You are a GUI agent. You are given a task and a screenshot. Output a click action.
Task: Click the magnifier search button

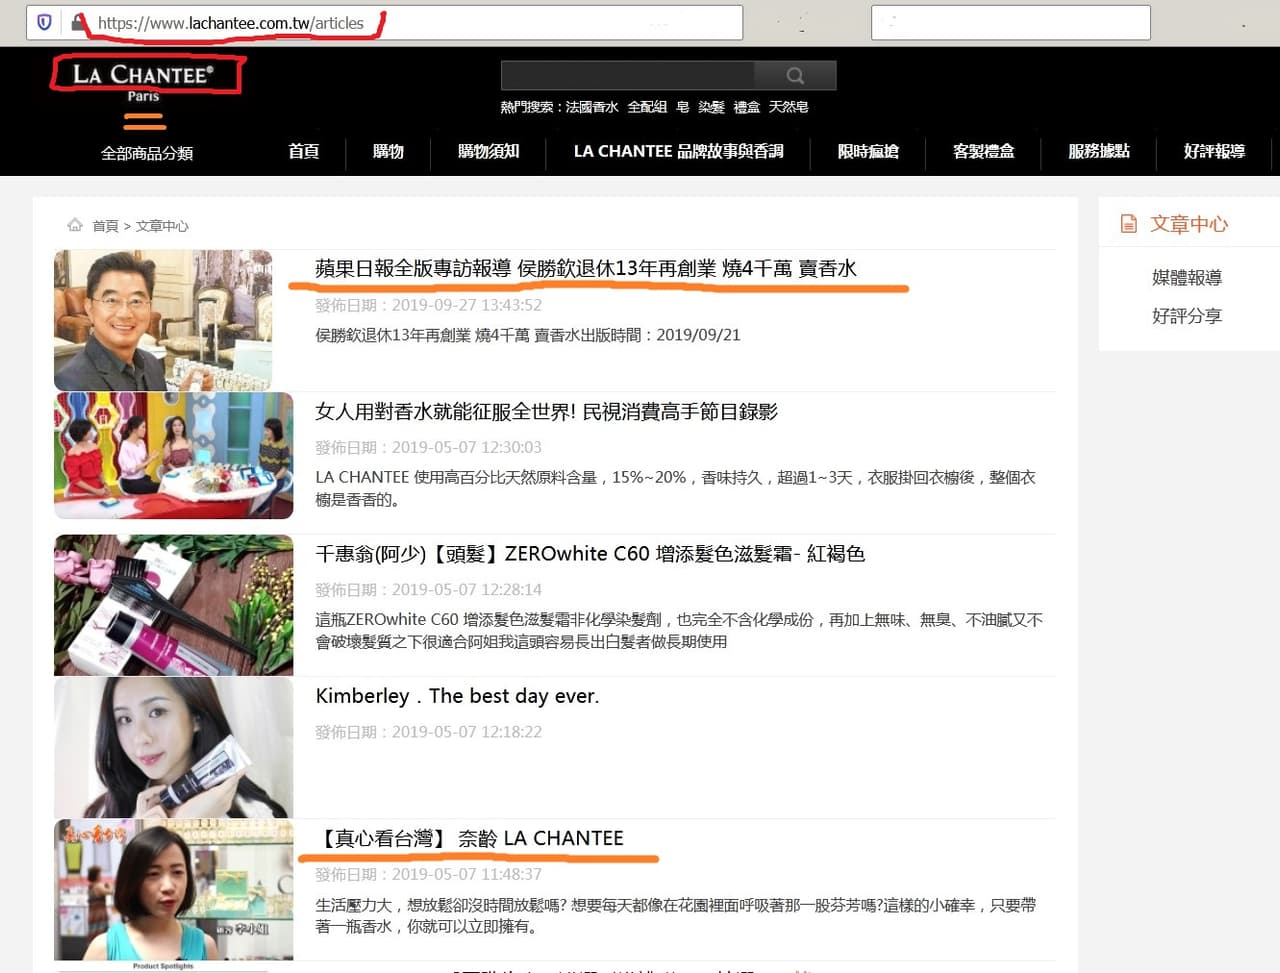point(795,75)
